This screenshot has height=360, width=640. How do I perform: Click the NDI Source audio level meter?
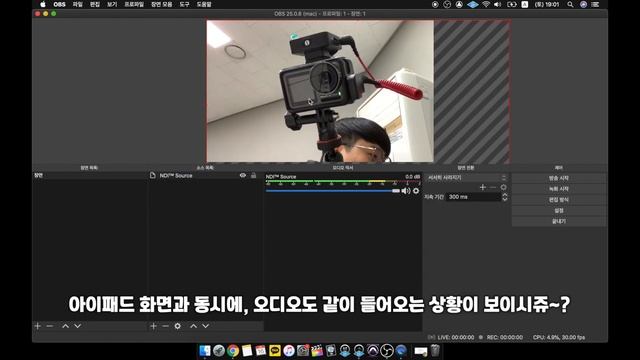tap(342, 182)
